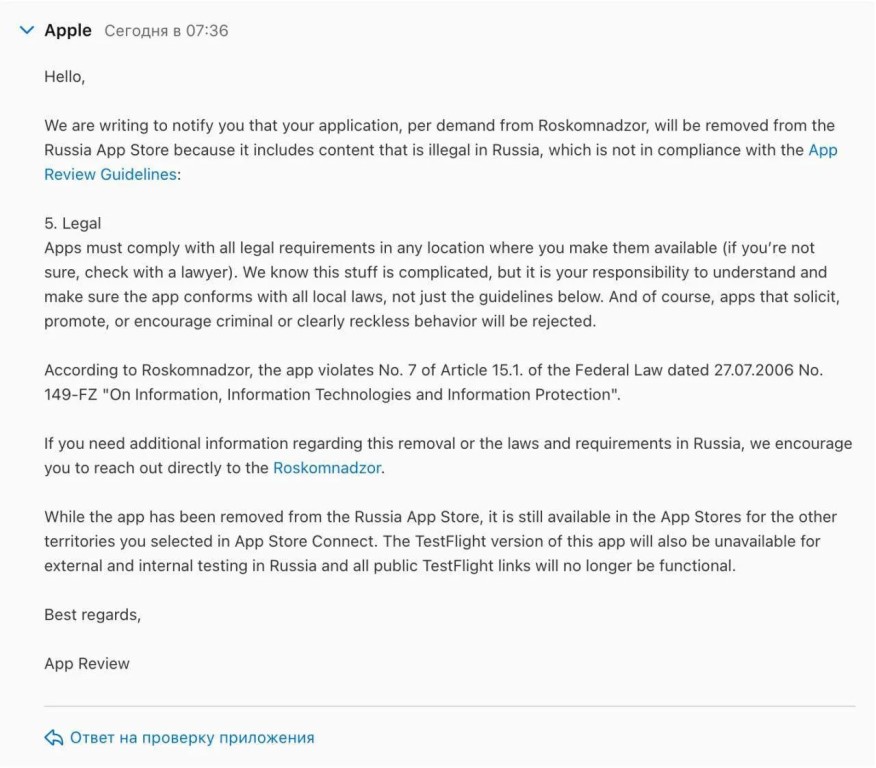This screenshot has height=768, width=876.
Task: Select the Apple sender name
Action: pyautogui.click(x=68, y=30)
